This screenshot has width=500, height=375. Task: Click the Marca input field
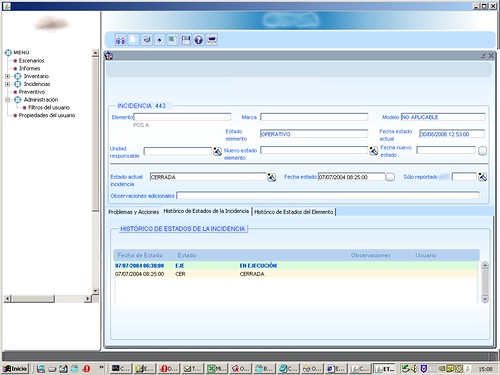[314, 117]
